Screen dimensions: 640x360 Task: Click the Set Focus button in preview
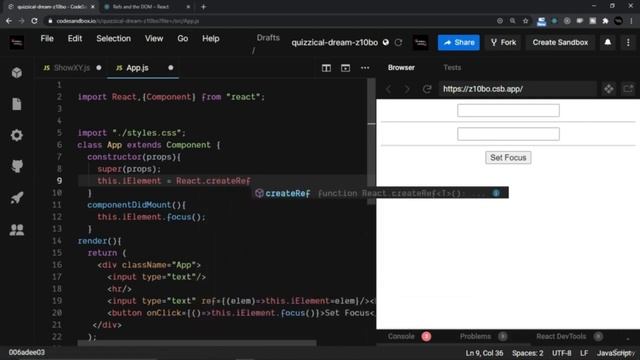[508, 158]
